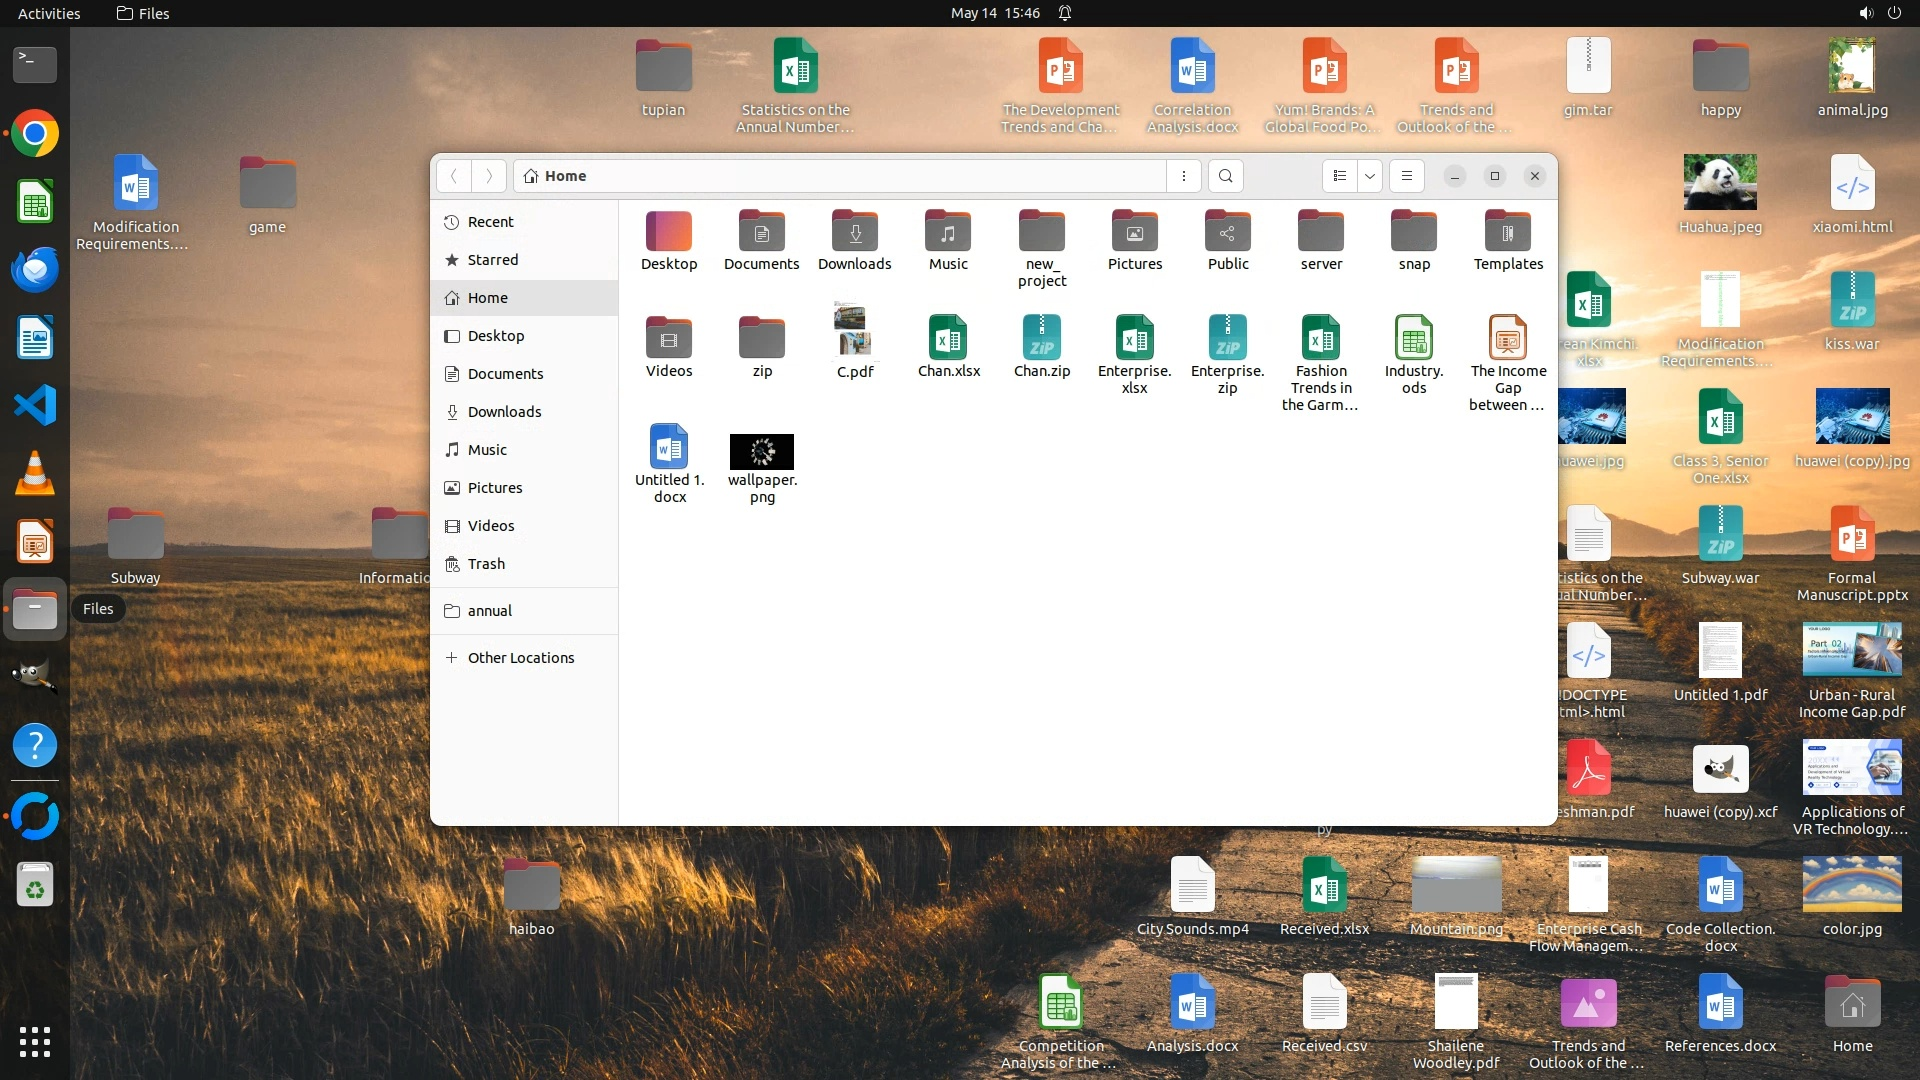1920x1080 pixels.
Task: Open Visual Studio Code from dock
Action: click(35, 406)
